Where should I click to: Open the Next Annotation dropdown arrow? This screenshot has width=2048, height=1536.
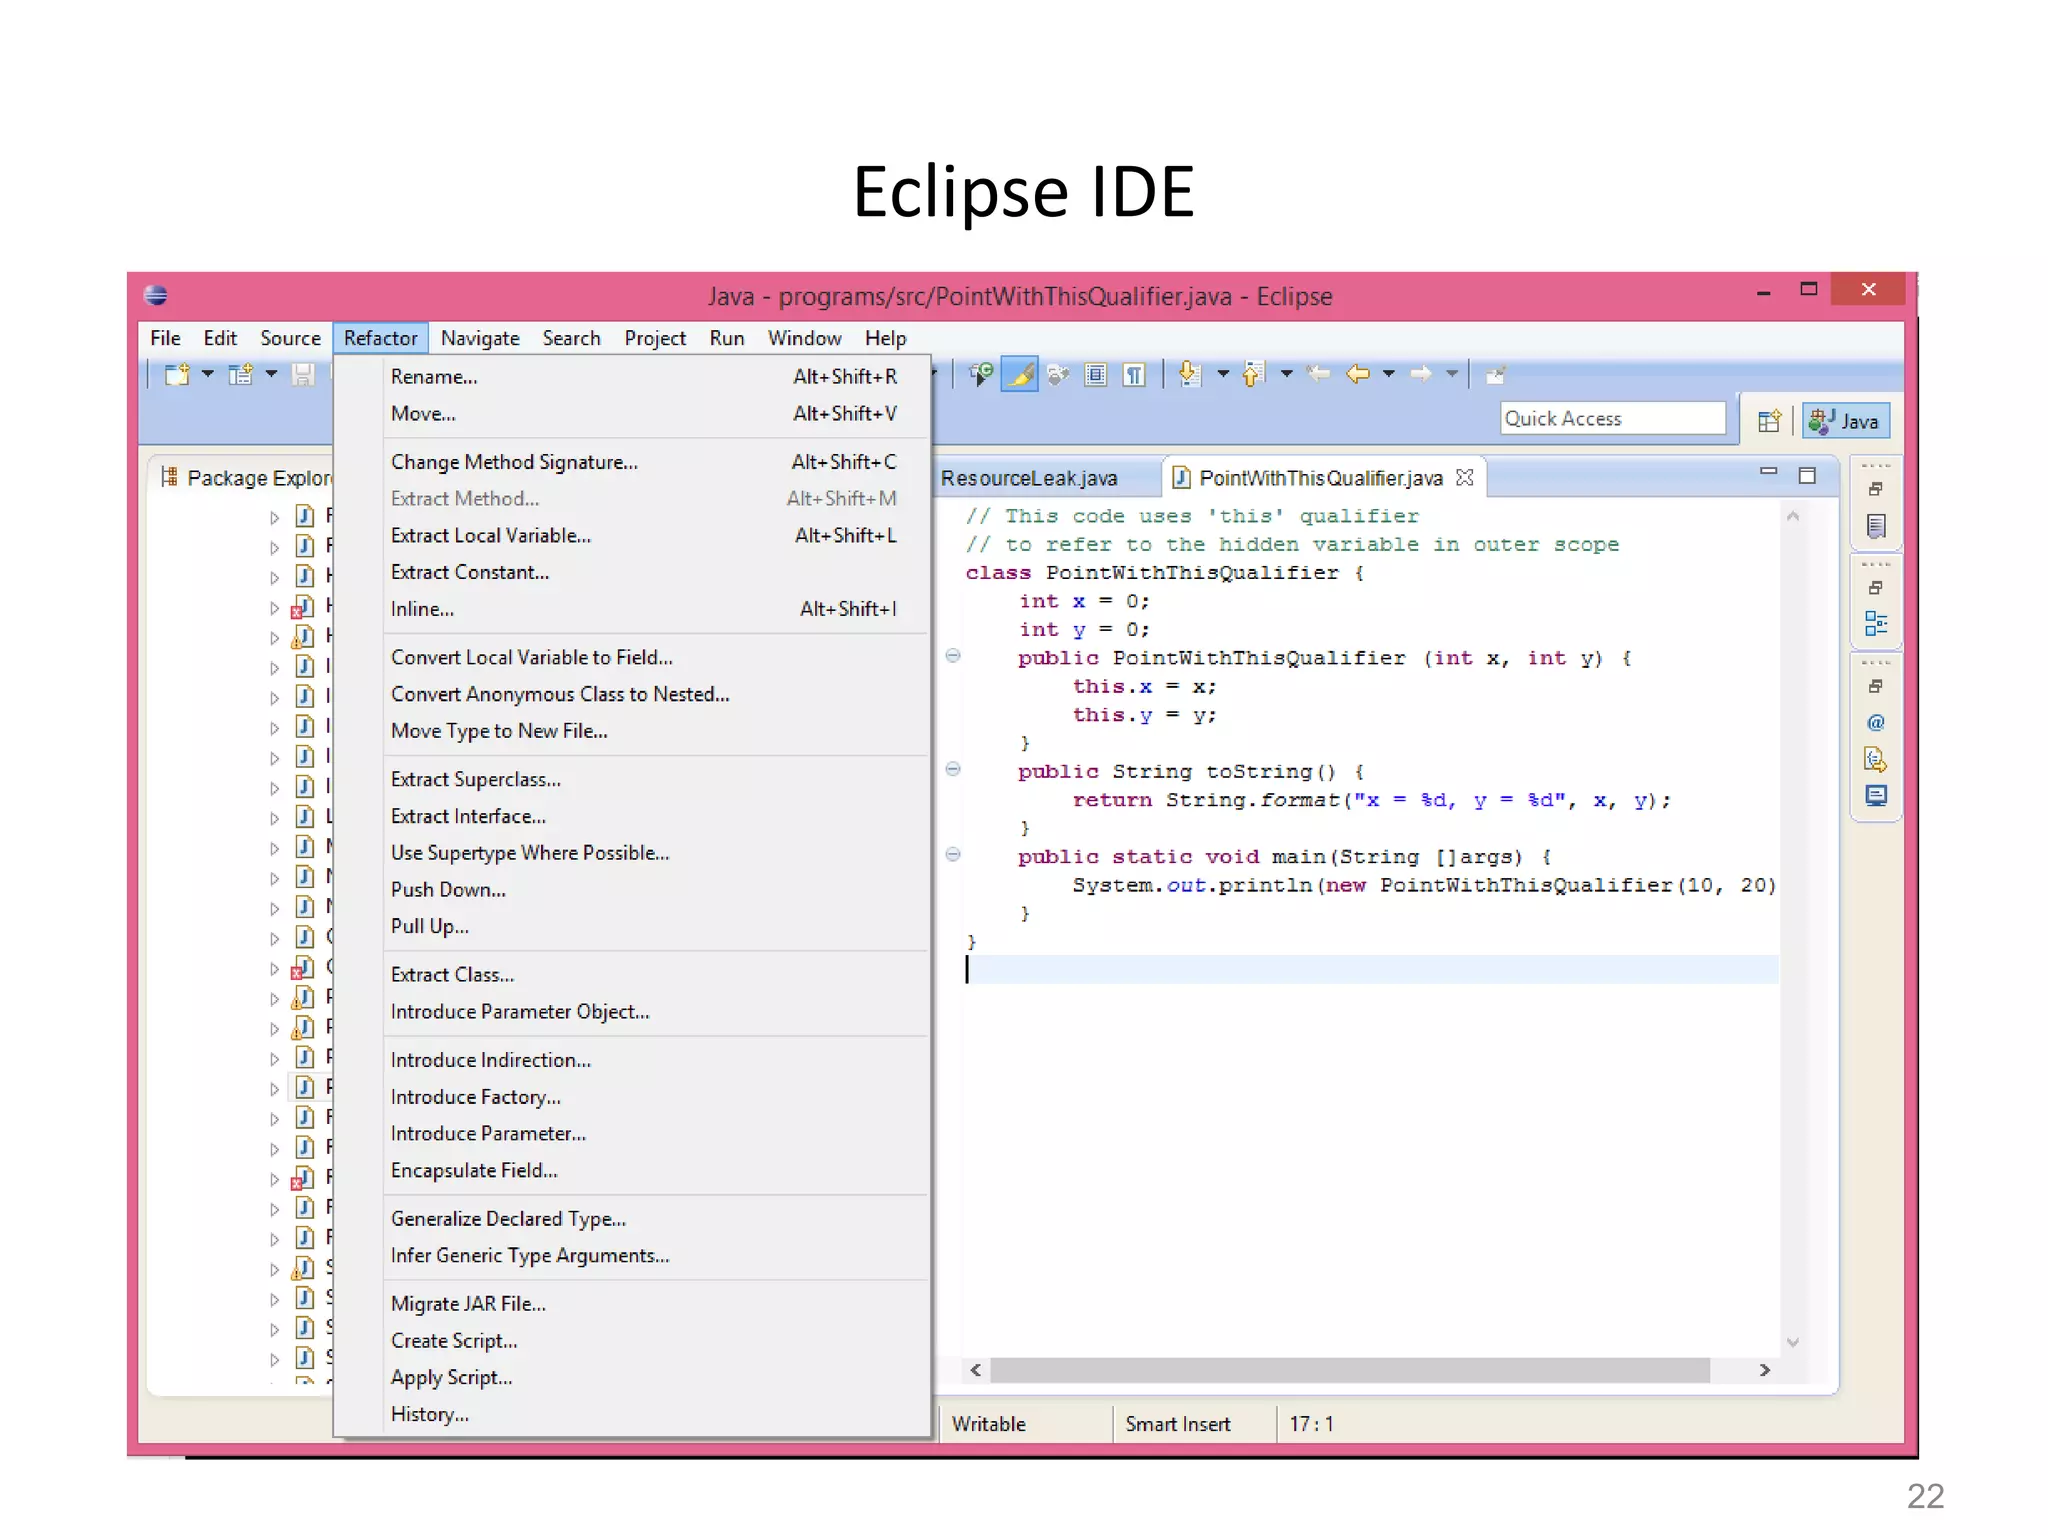point(1223,374)
